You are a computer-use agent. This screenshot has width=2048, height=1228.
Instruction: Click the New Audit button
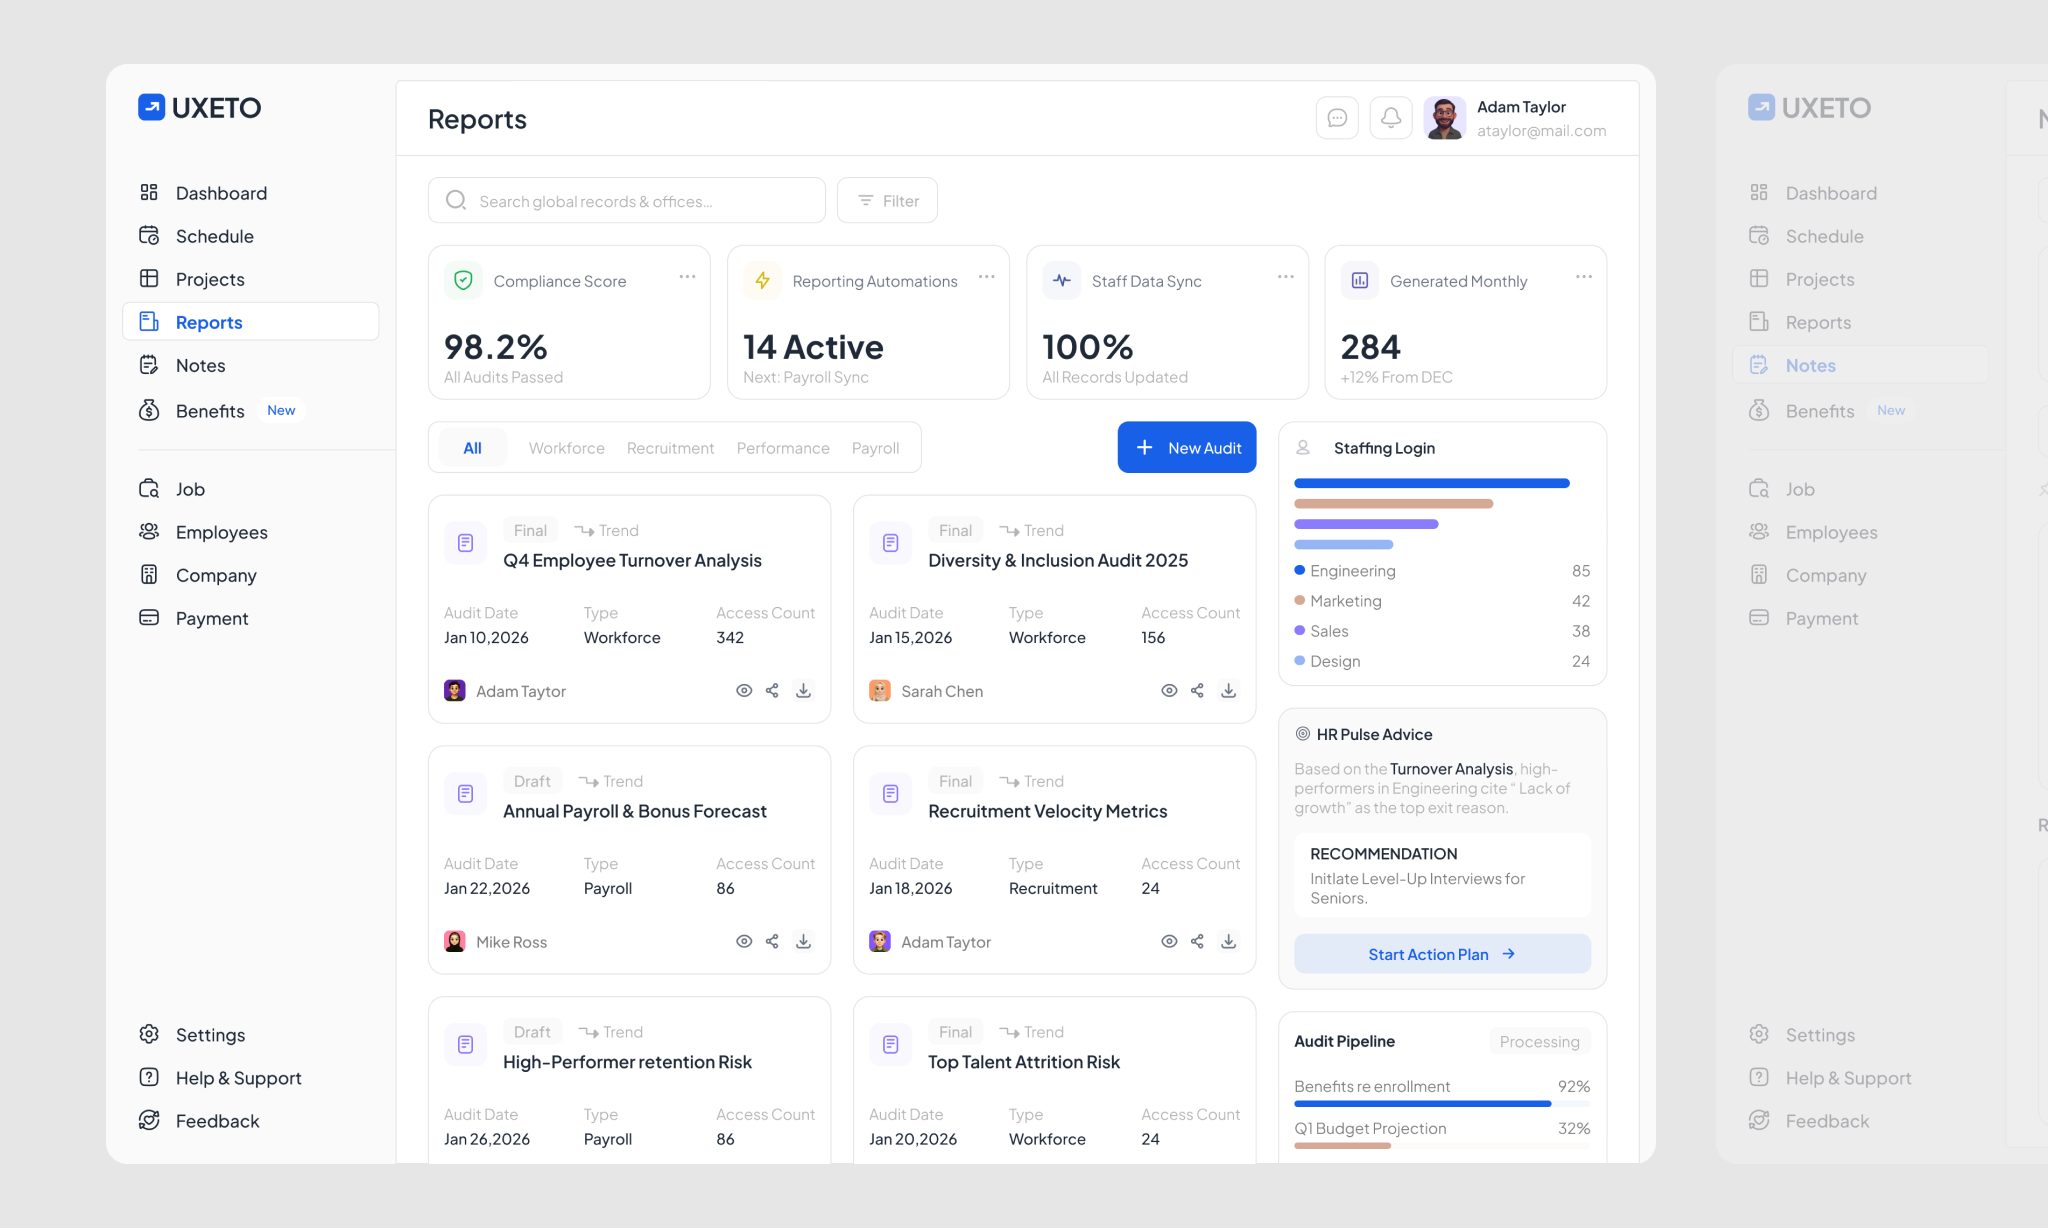point(1186,448)
